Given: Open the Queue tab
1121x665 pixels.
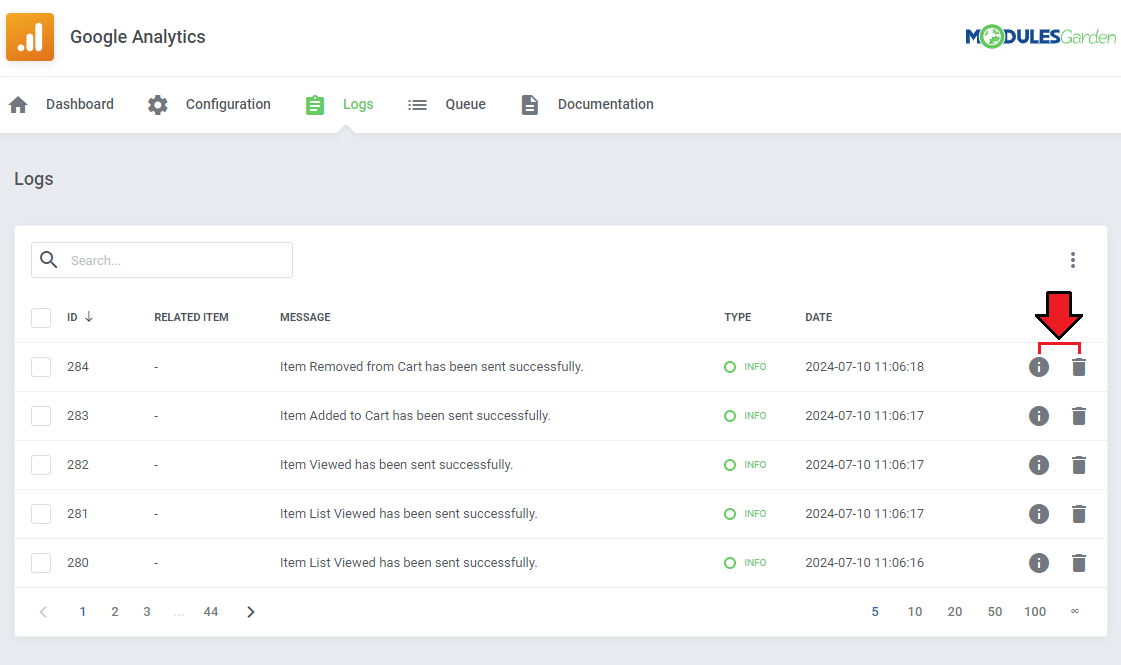Looking at the screenshot, I should click(465, 104).
